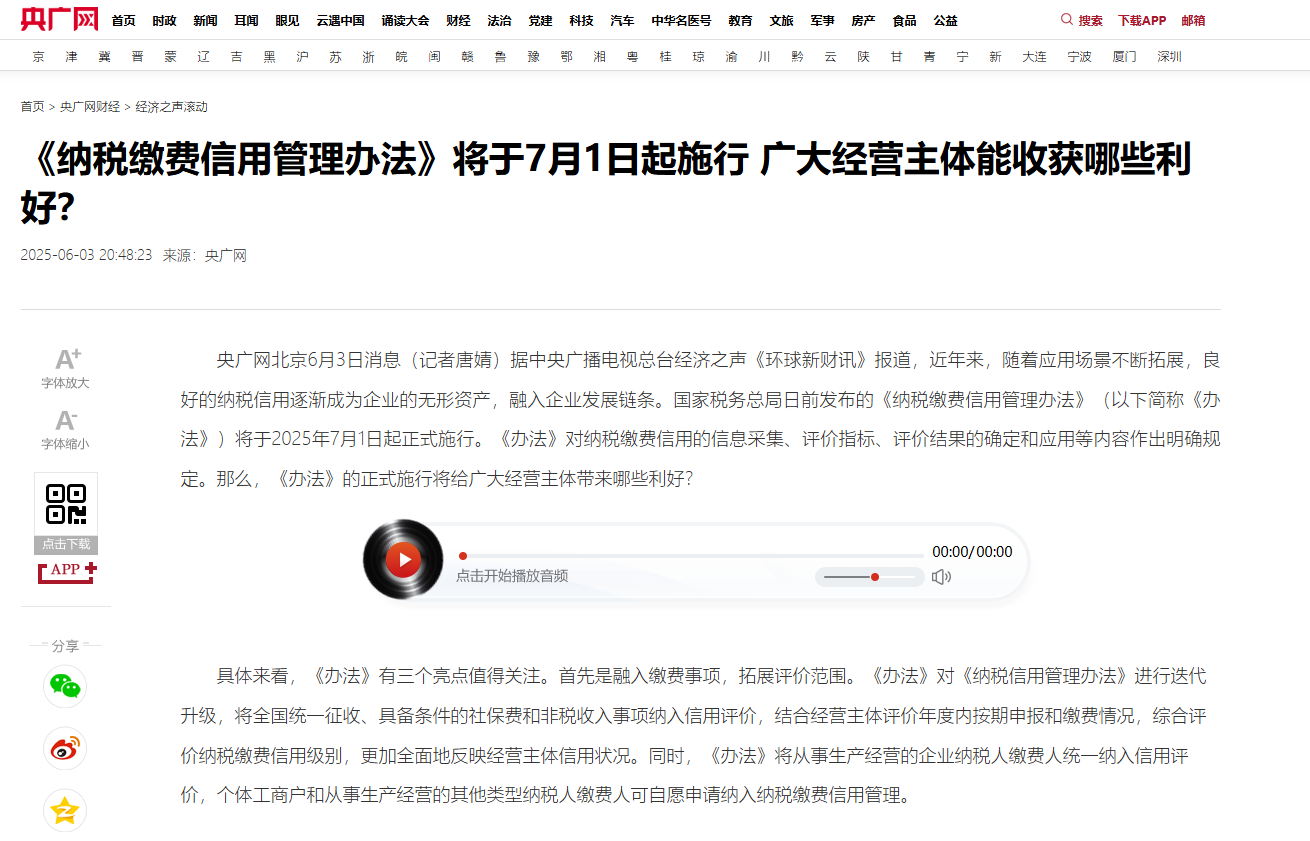
Task: Decrease font size with A- icon
Action: 66,421
